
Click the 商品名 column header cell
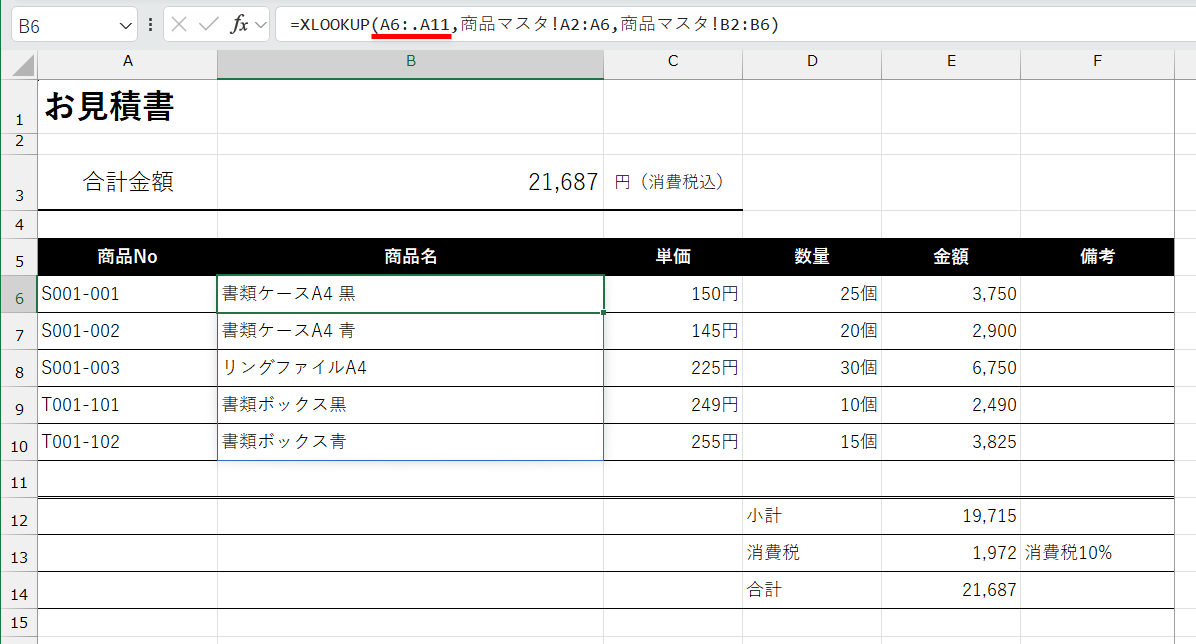pos(410,256)
